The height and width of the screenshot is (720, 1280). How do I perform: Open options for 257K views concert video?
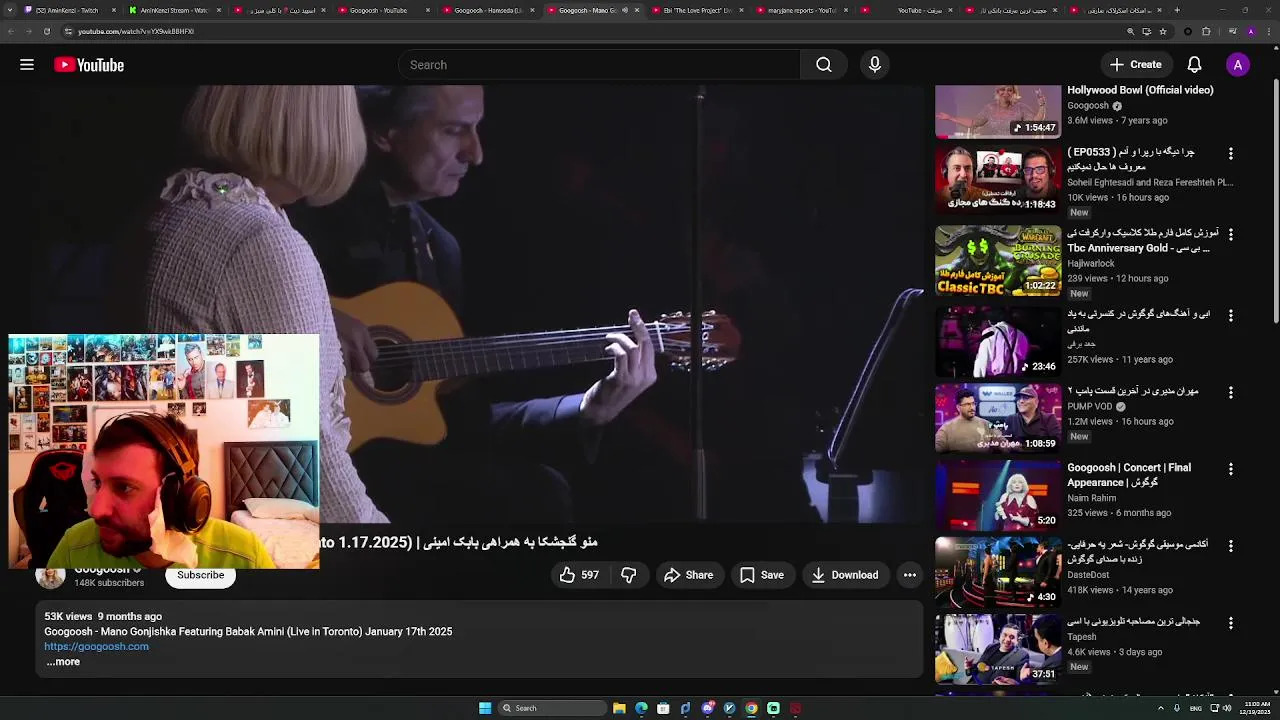point(1231,315)
